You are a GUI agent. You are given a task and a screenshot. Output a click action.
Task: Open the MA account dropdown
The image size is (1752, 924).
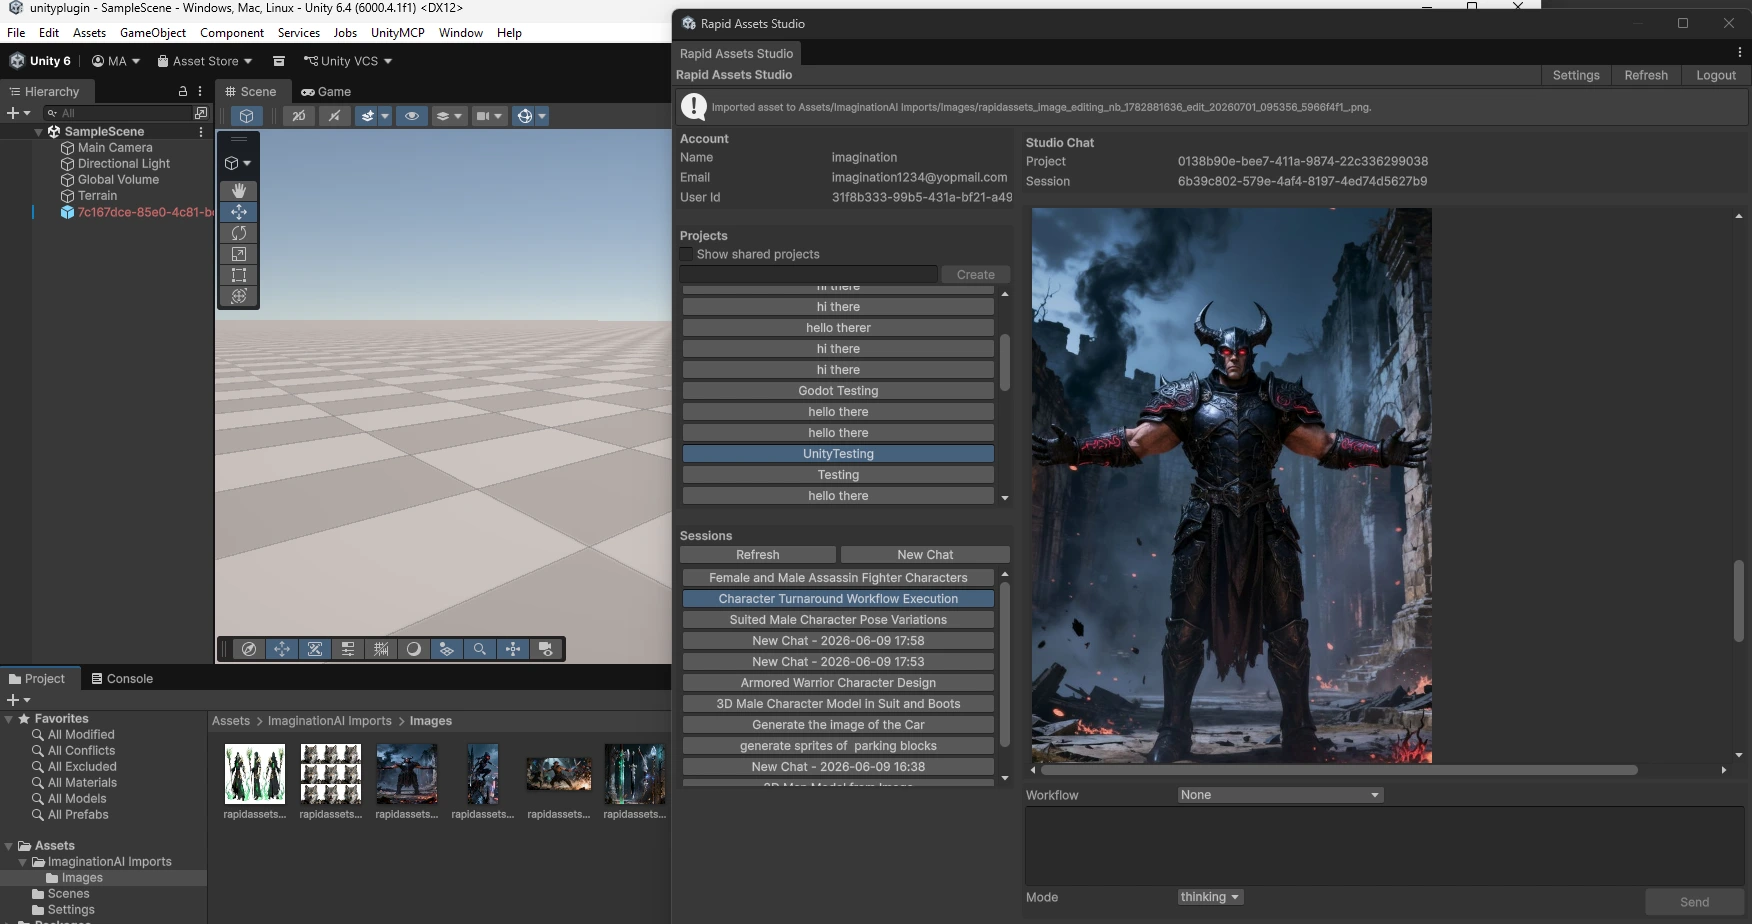(x=115, y=61)
